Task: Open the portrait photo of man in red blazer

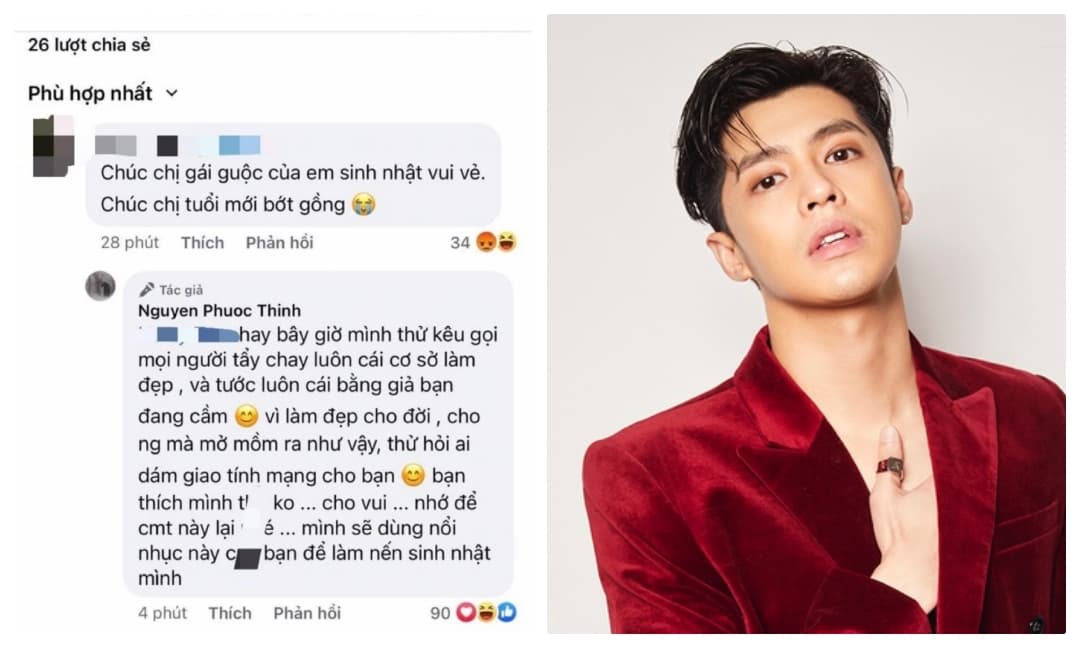Action: pos(806,324)
